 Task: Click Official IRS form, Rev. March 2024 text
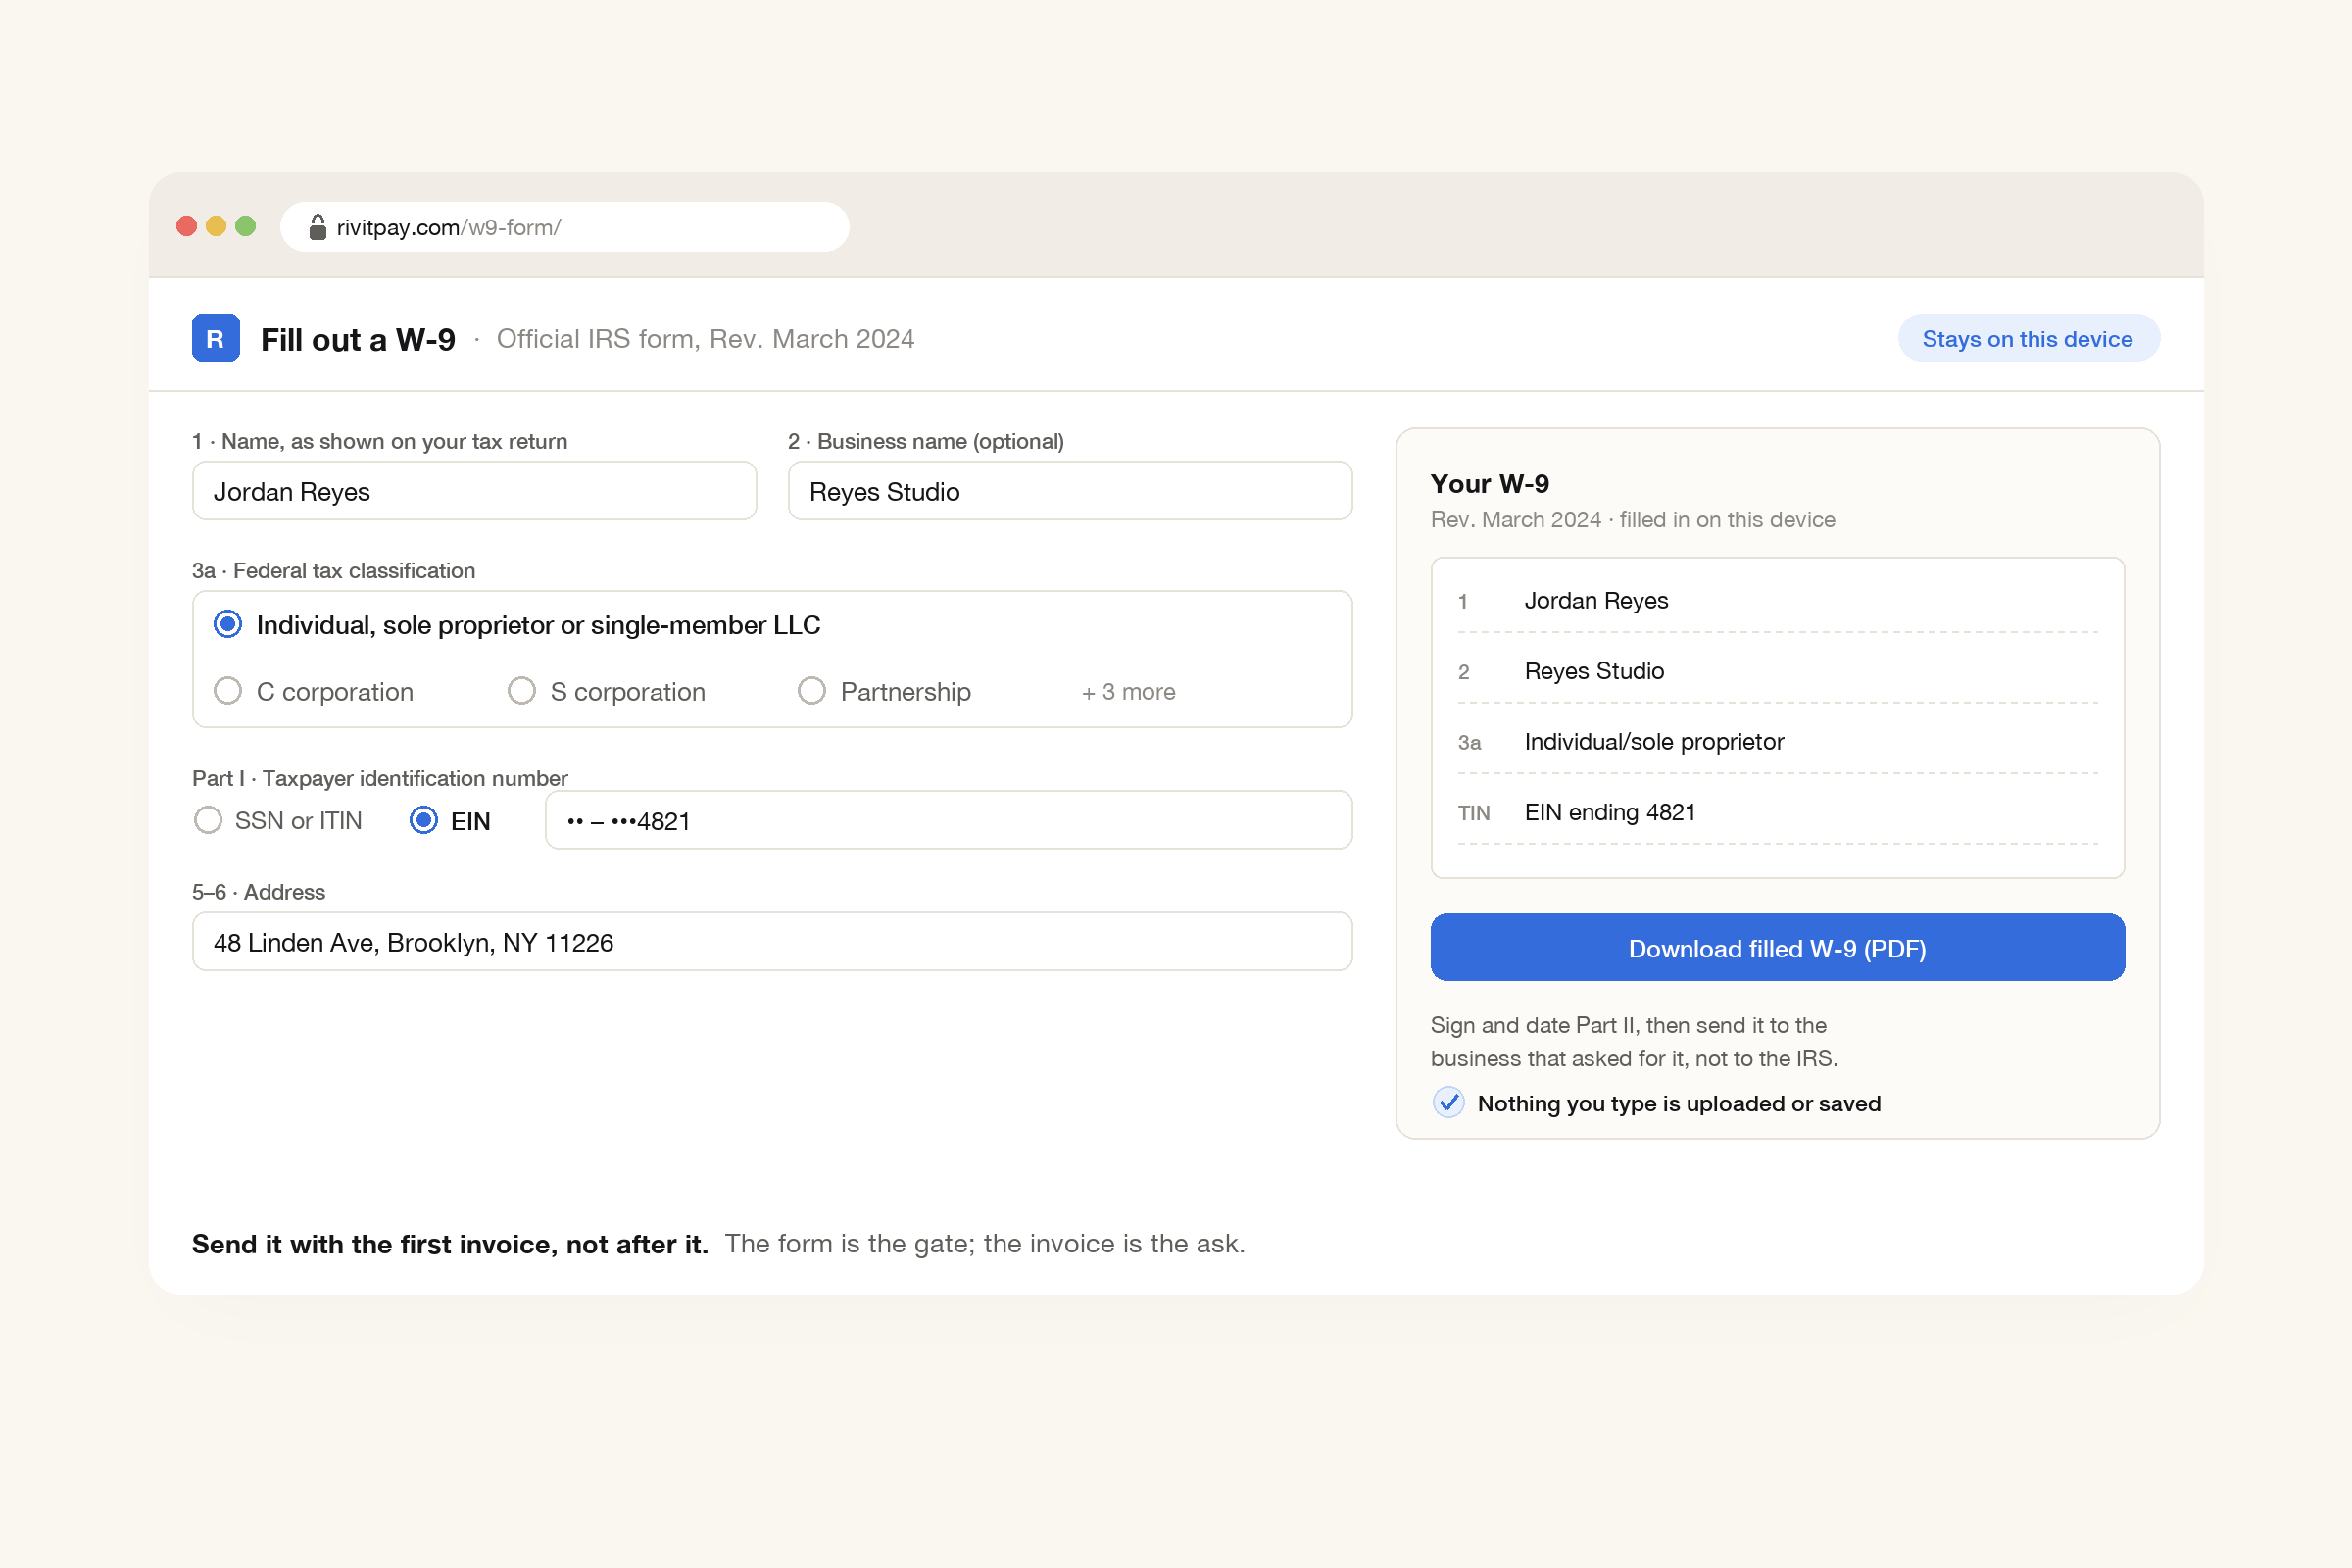point(705,339)
